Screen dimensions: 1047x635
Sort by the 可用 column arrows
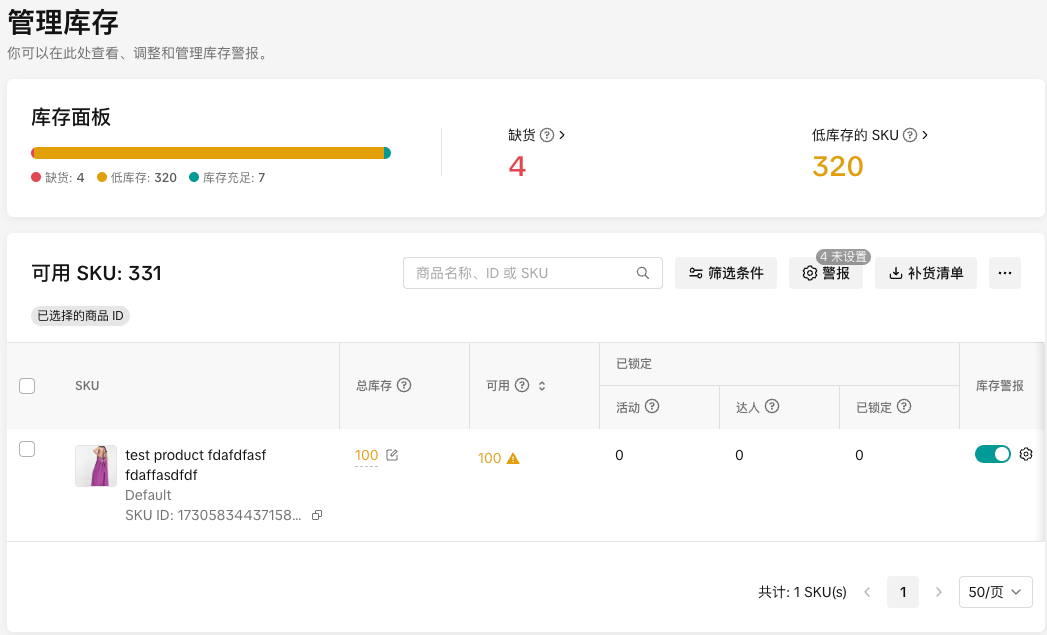(x=542, y=386)
